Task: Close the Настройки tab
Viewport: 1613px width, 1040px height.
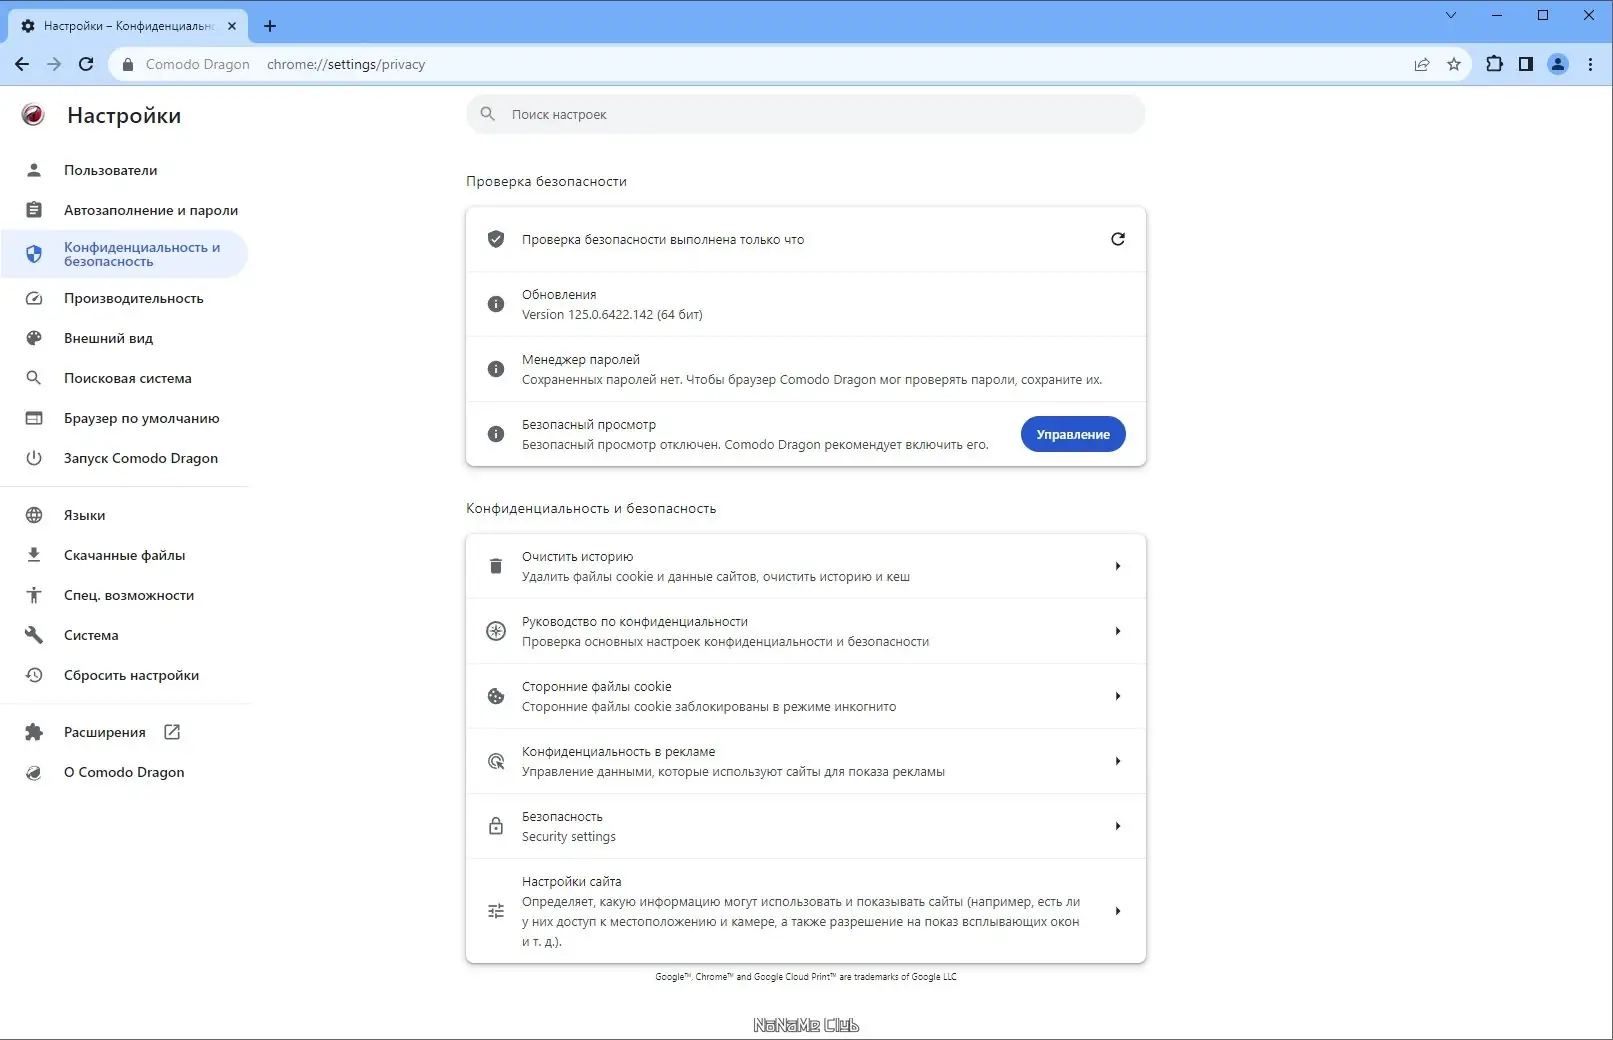Action: click(x=232, y=26)
